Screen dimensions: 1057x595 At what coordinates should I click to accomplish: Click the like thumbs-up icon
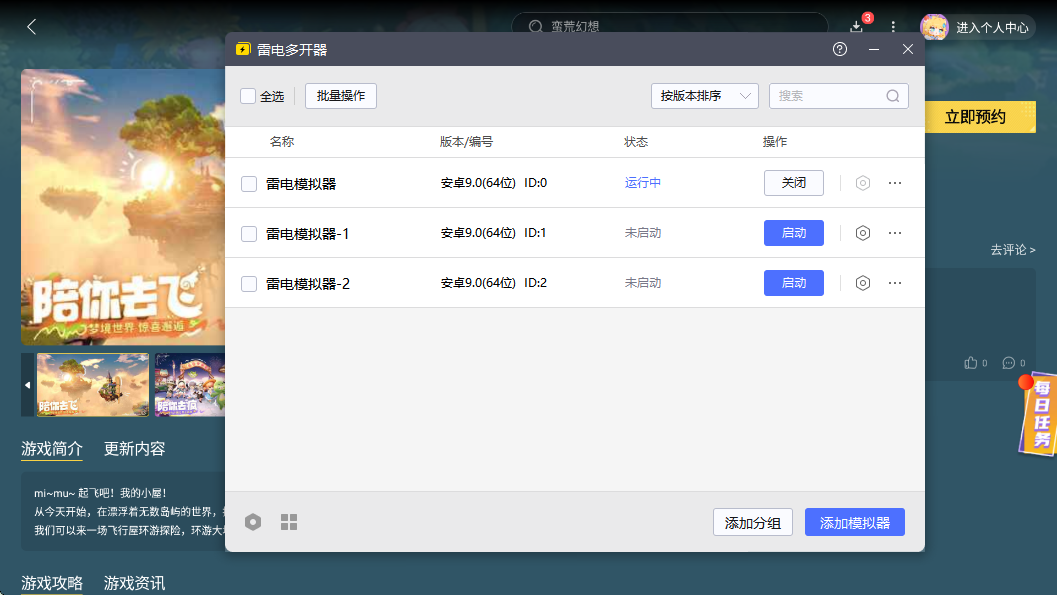969,362
